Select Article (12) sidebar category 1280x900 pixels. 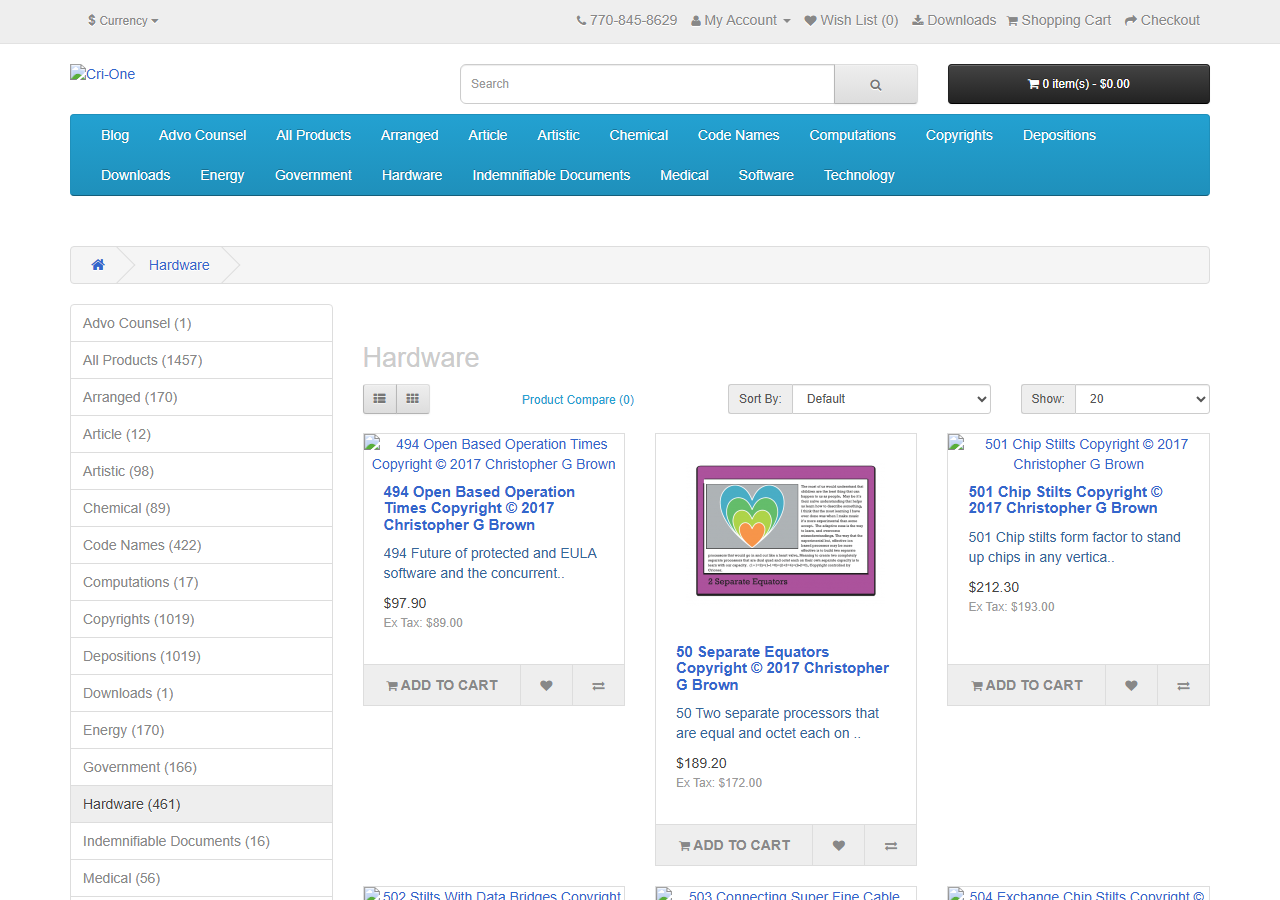point(201,434)
